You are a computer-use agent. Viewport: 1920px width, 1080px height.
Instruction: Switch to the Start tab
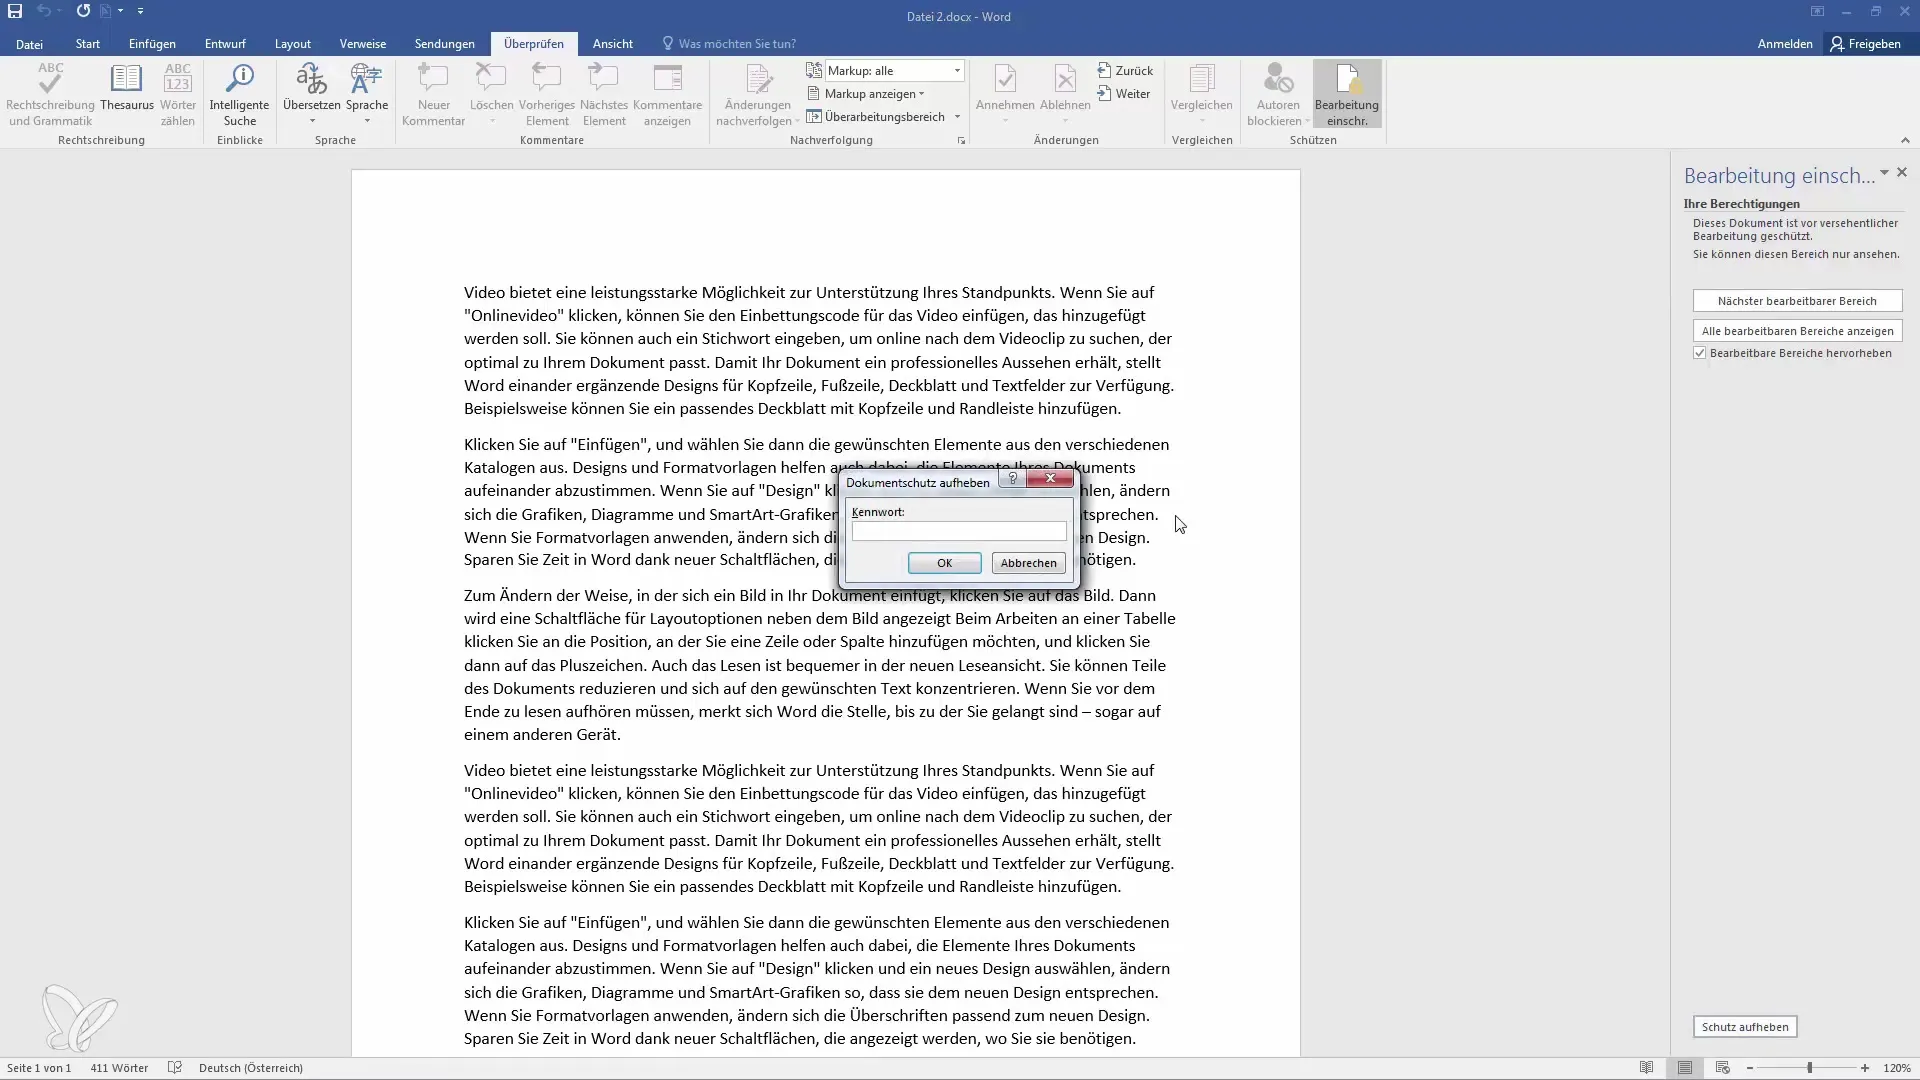click(87, 44)
